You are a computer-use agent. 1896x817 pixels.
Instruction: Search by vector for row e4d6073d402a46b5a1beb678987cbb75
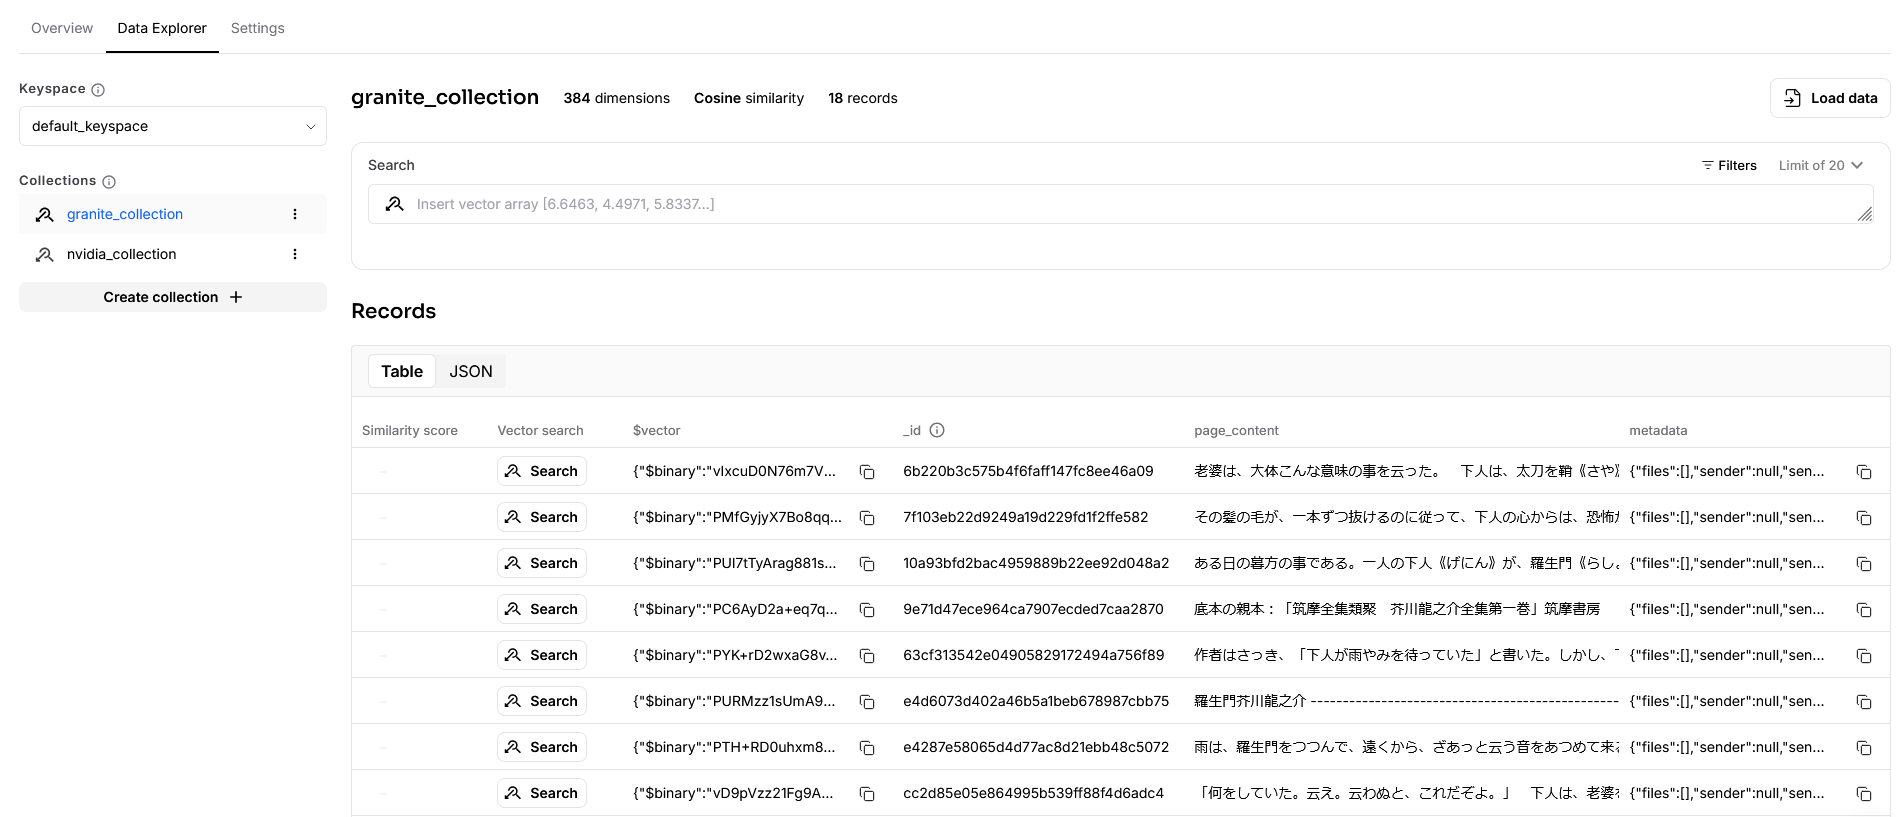point(542,701)
